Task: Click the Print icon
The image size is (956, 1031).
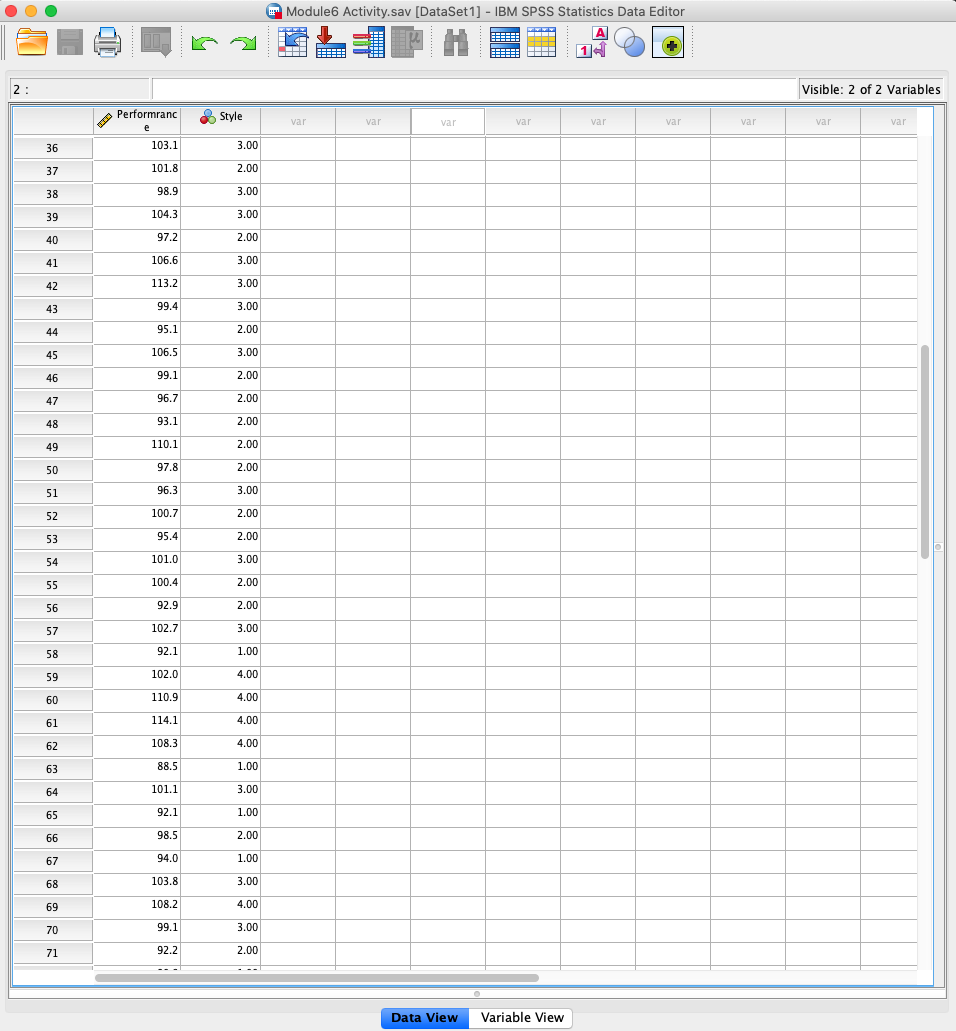Action: tap(107, 42)
